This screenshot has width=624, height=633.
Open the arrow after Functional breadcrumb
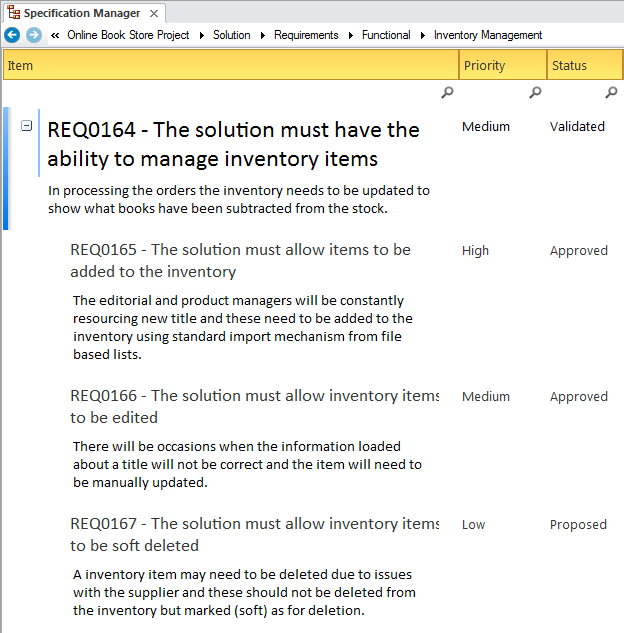pos(422,35)
